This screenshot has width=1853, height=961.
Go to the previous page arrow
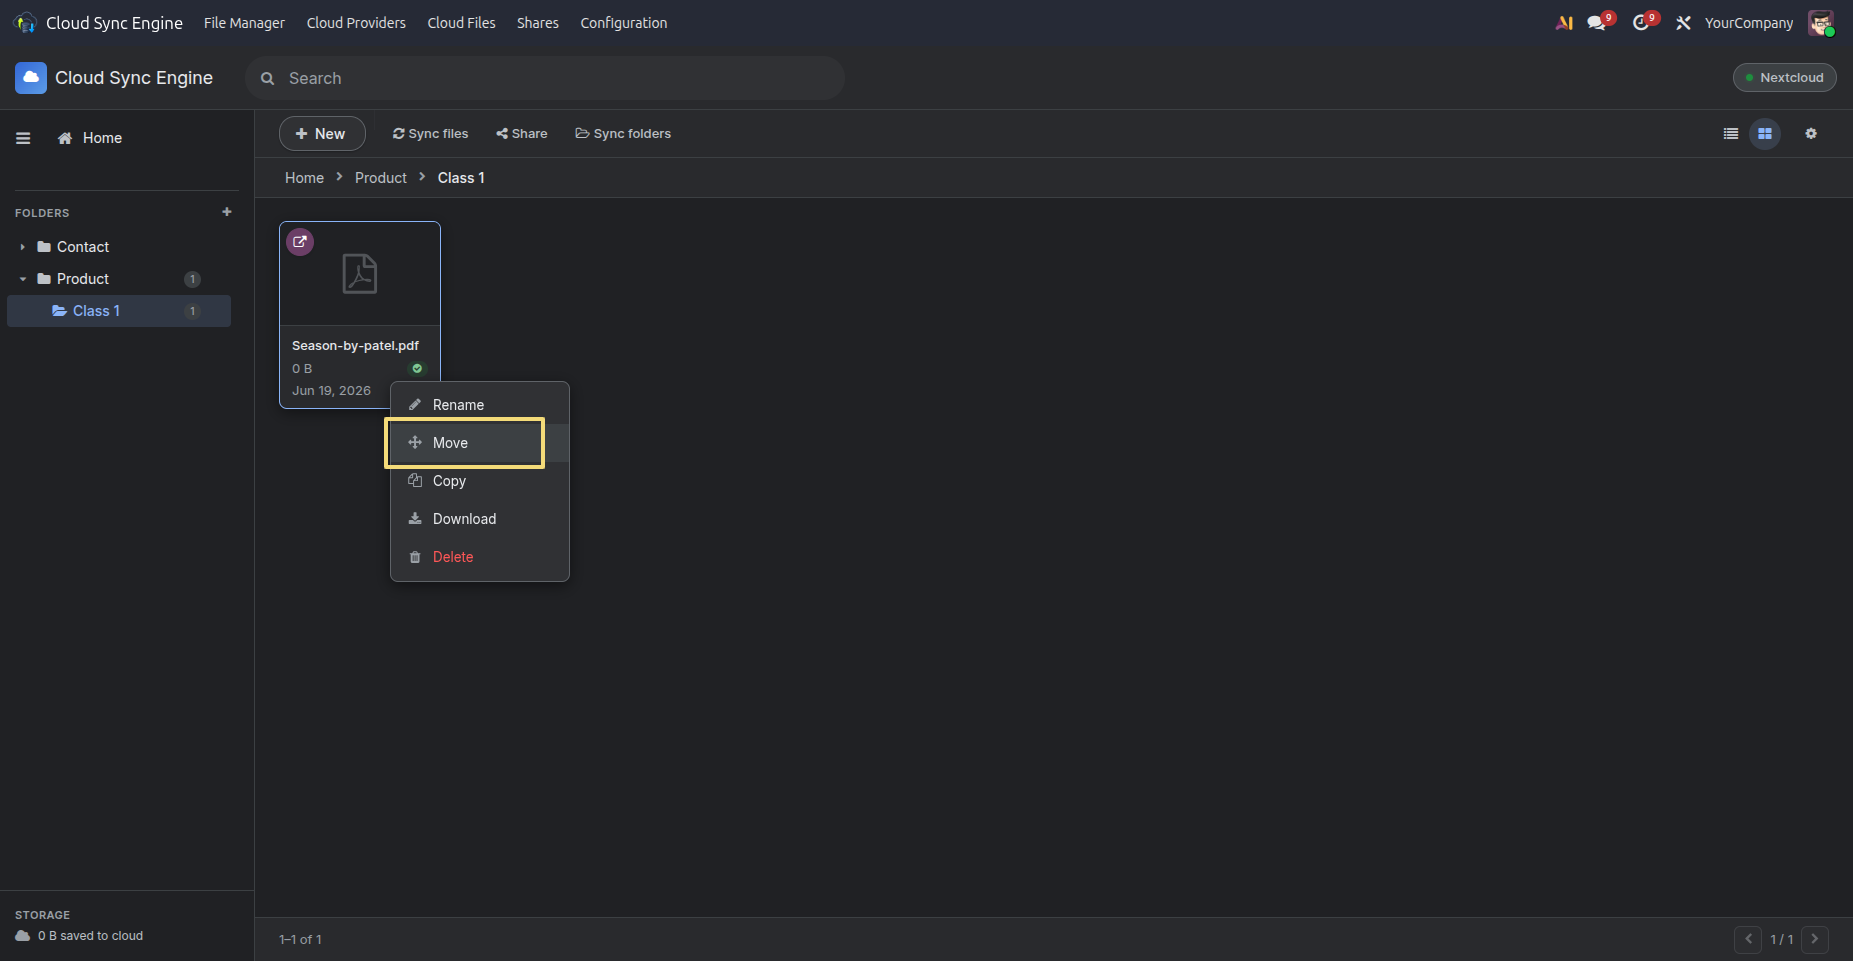point(1748,940)
